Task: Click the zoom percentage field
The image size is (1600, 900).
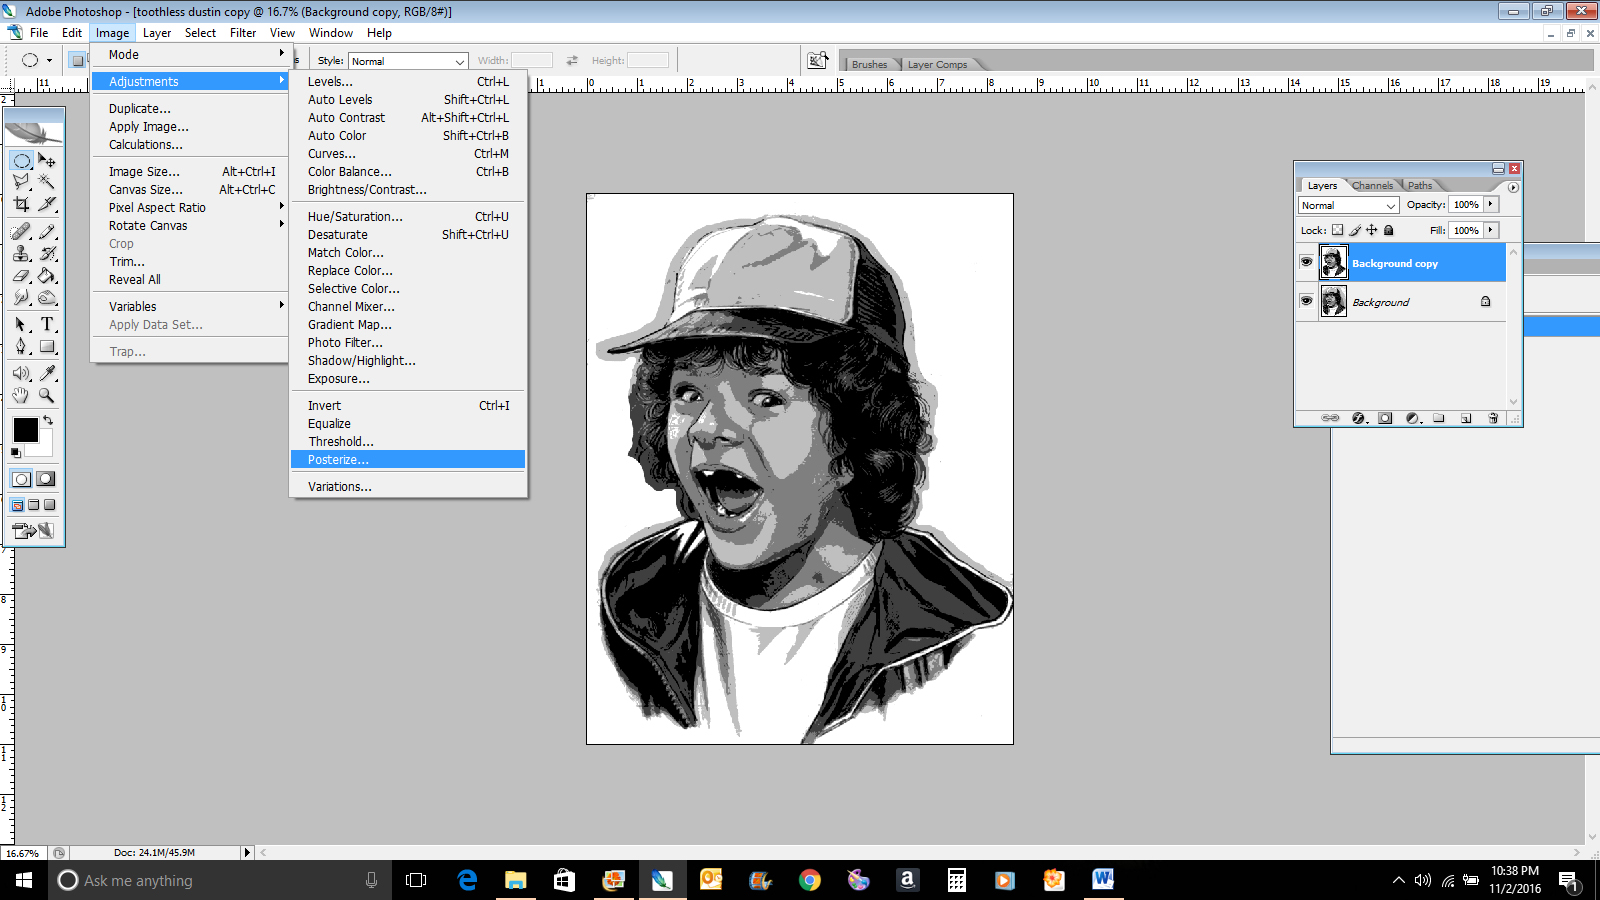Action: (x=23, y=853)
